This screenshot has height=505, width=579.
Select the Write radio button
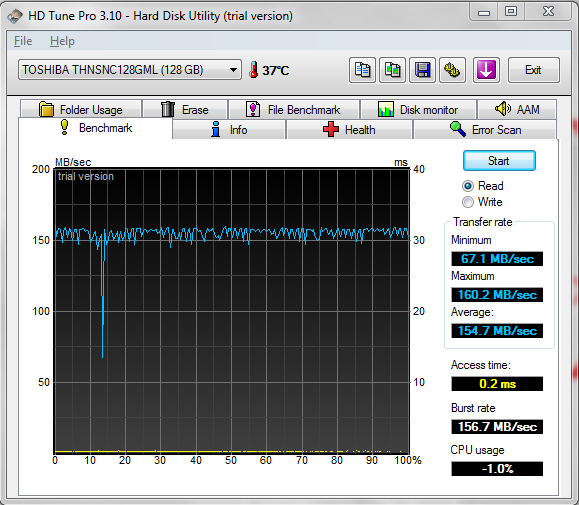(x=482, y=202)
